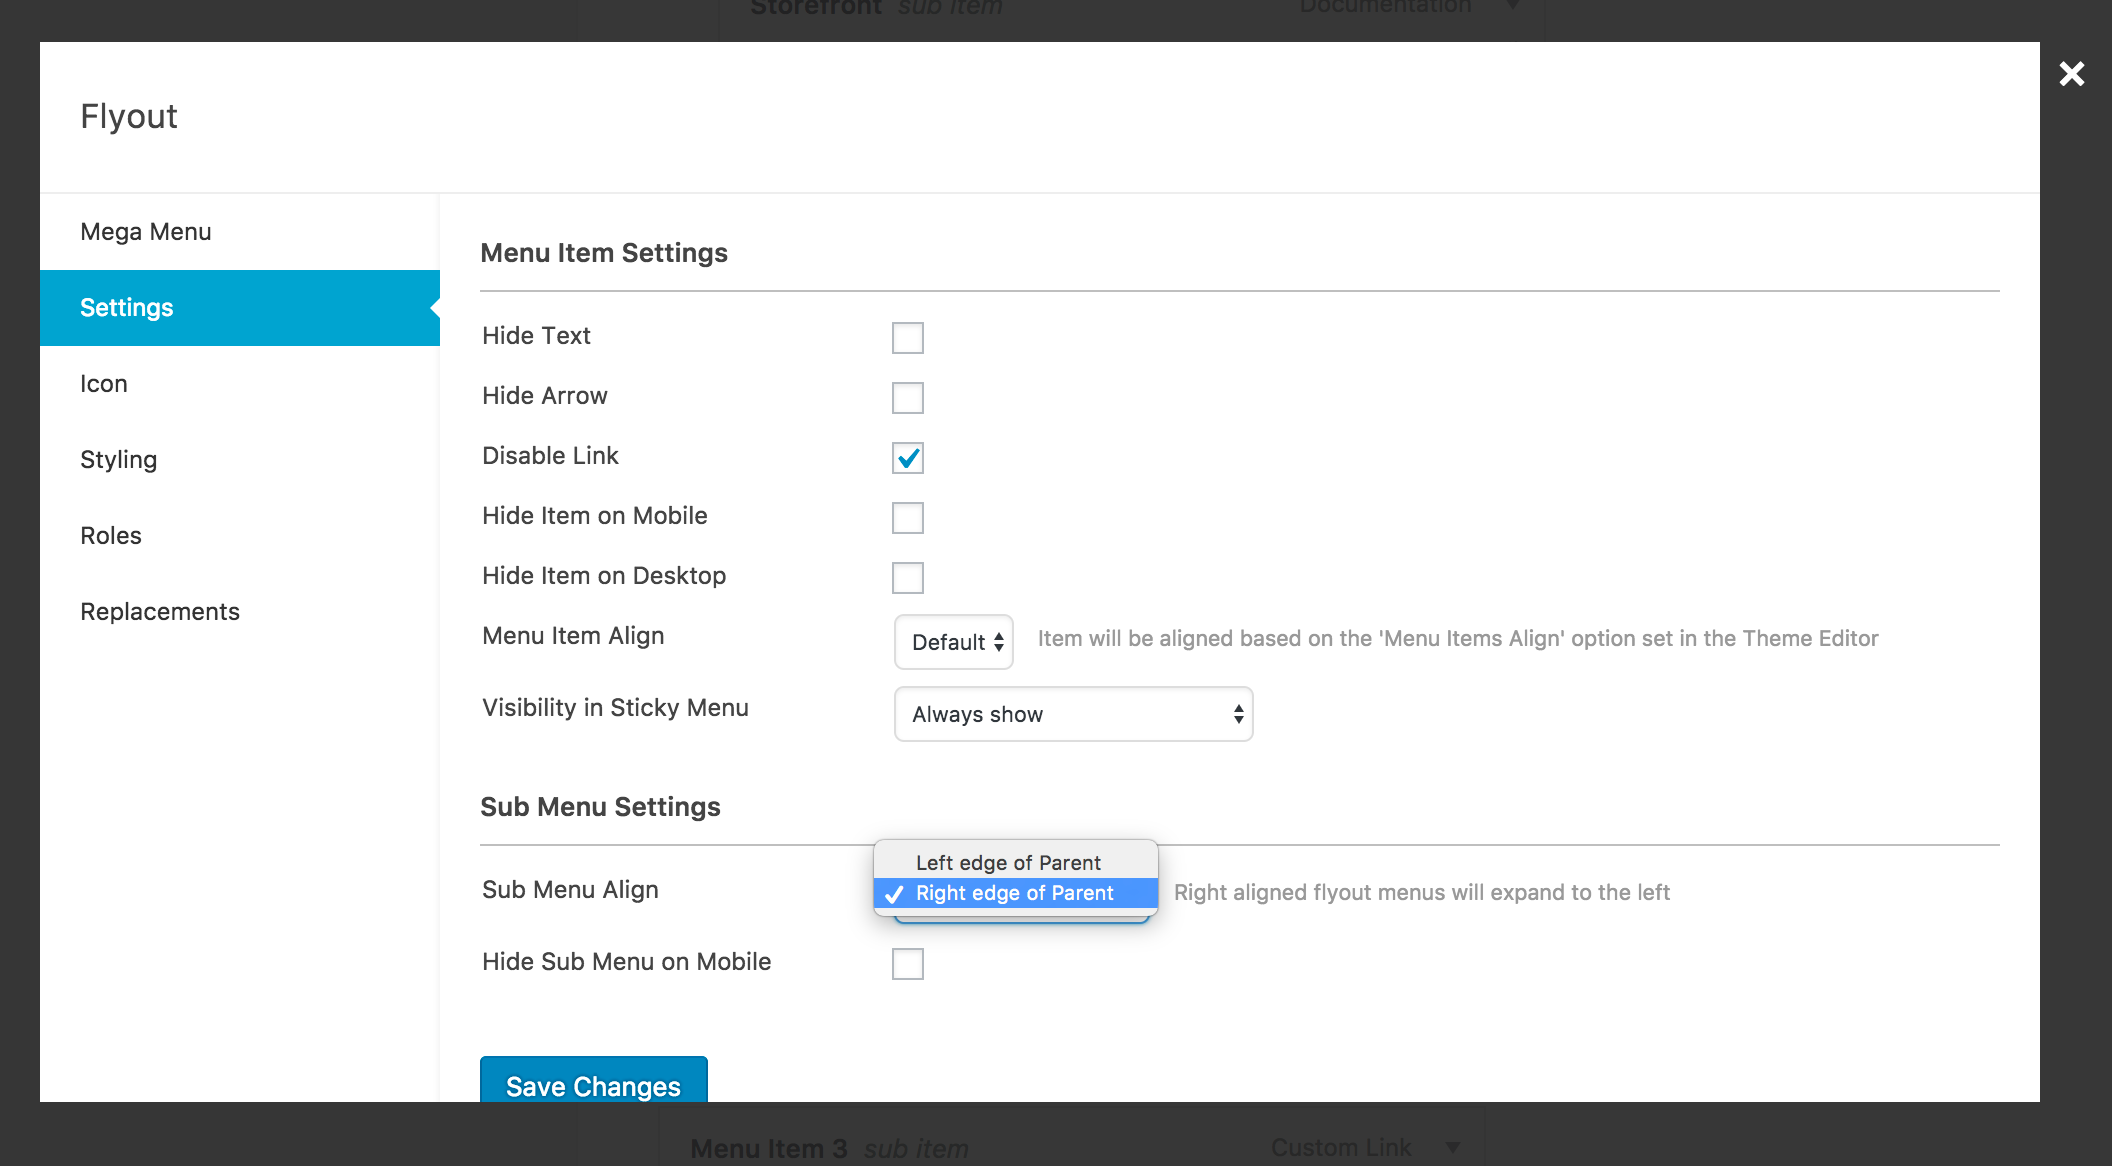
Task: Go to the Styling tab
Action: click(119, 460)
